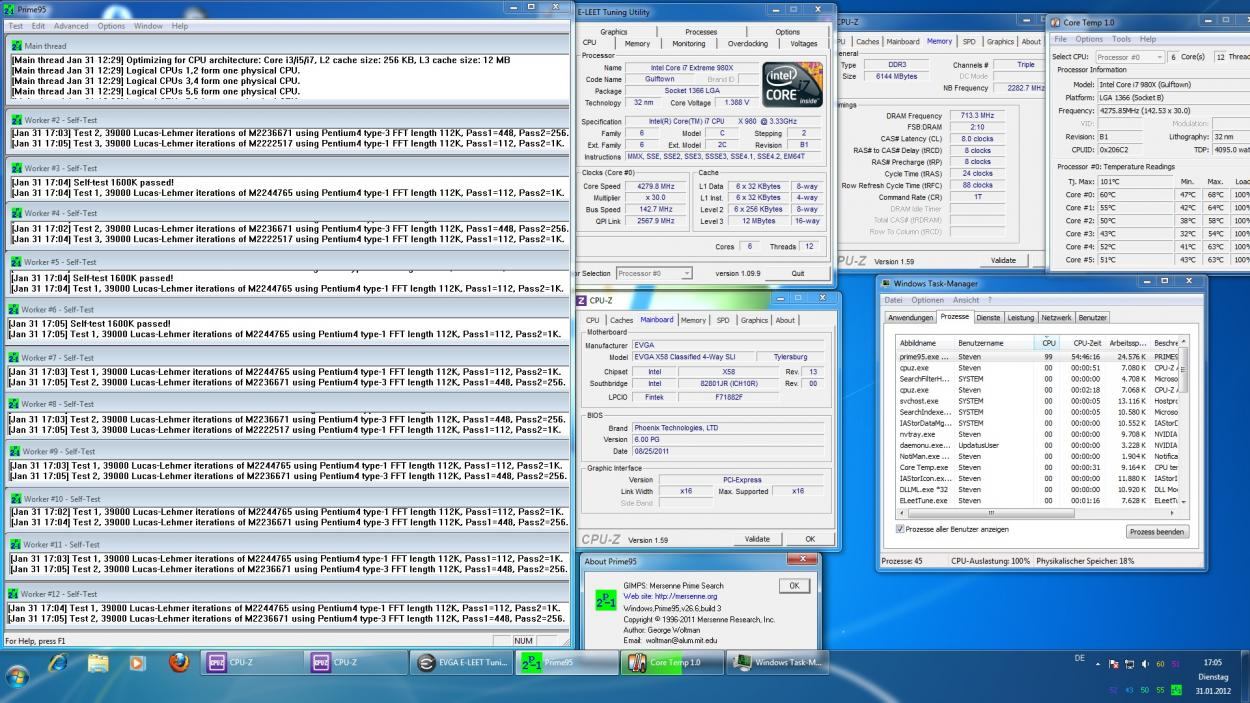Click the Worker #8 Self-Test window icon
1250x703 pixels.
16,404
